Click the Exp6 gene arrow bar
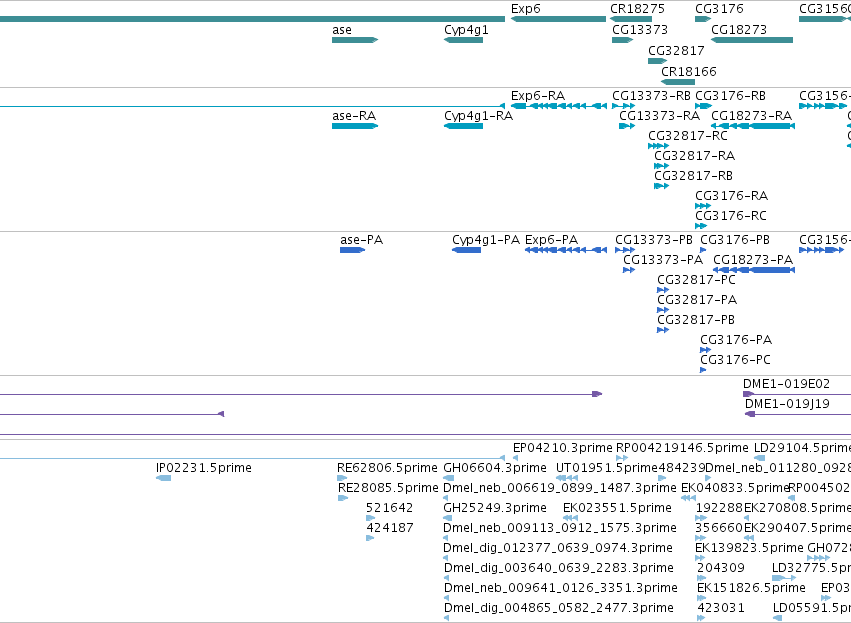The image size is (851, 623). pos(558,19)
